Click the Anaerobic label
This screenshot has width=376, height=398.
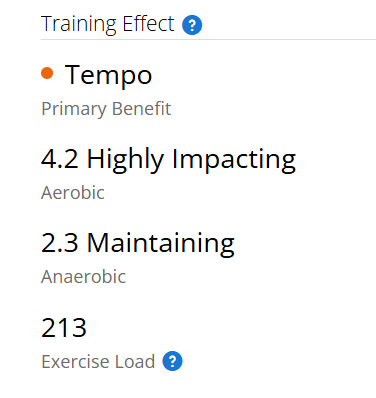pyautogui.click(x=83, y=277)
